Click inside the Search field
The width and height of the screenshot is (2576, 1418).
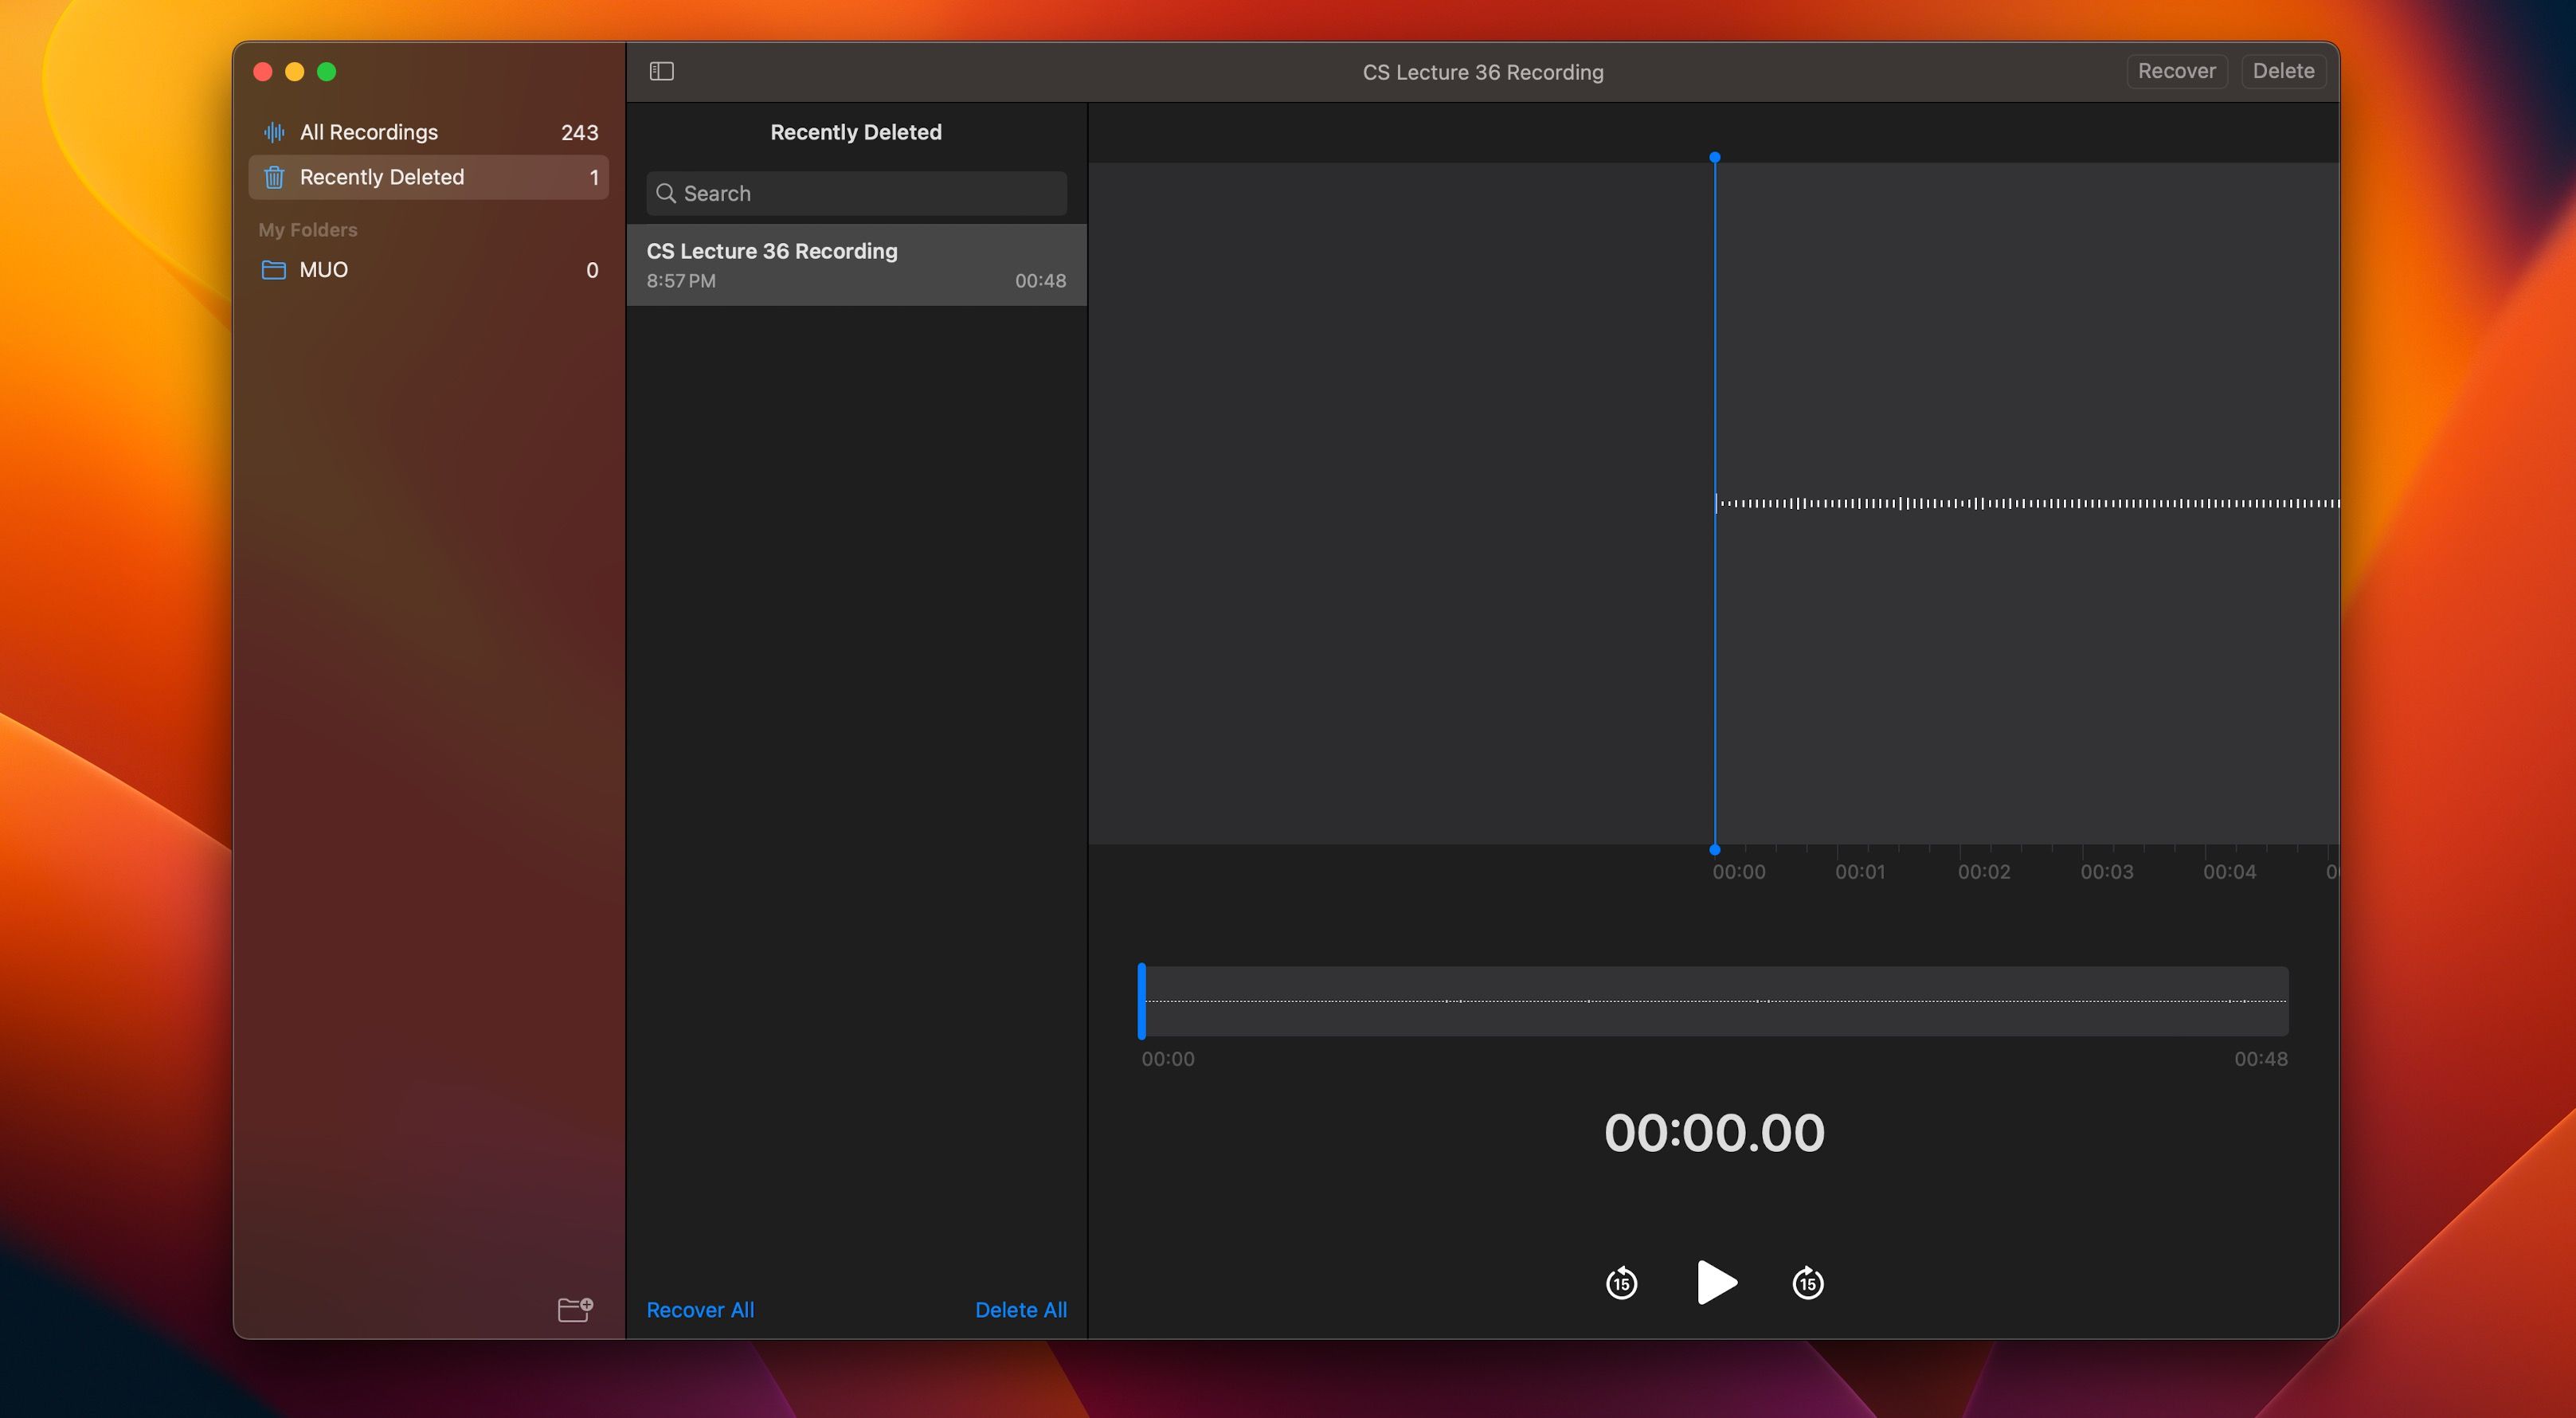click(x=855, y=193)
